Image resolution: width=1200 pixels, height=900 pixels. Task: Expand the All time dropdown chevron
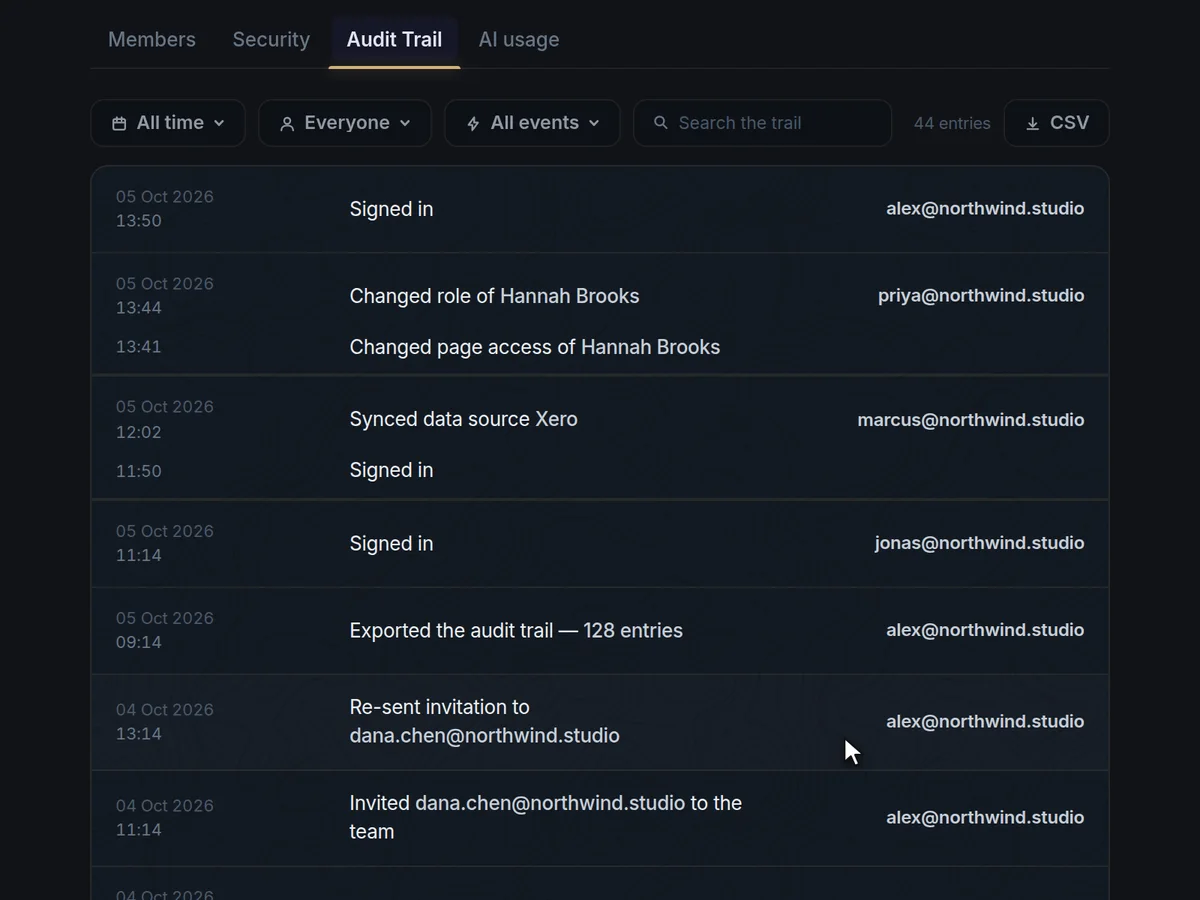pos(219,123)
